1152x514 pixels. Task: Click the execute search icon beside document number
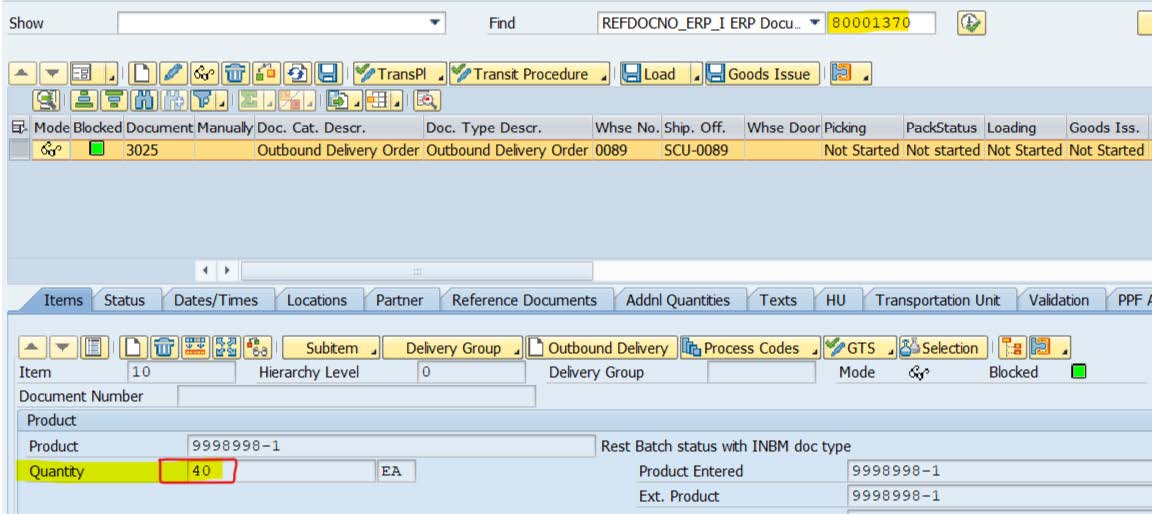pyautogui.click(x=970, y=23)
